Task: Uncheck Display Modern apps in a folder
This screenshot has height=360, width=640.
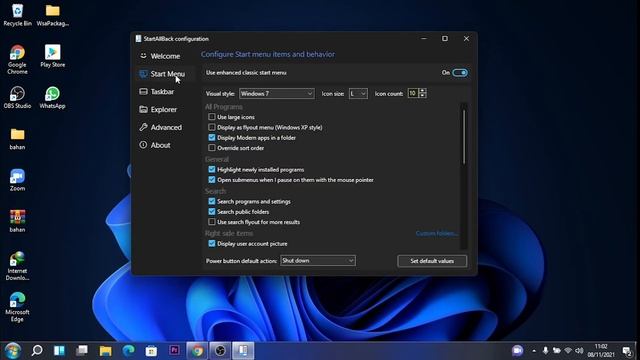Action: [211, 138]
